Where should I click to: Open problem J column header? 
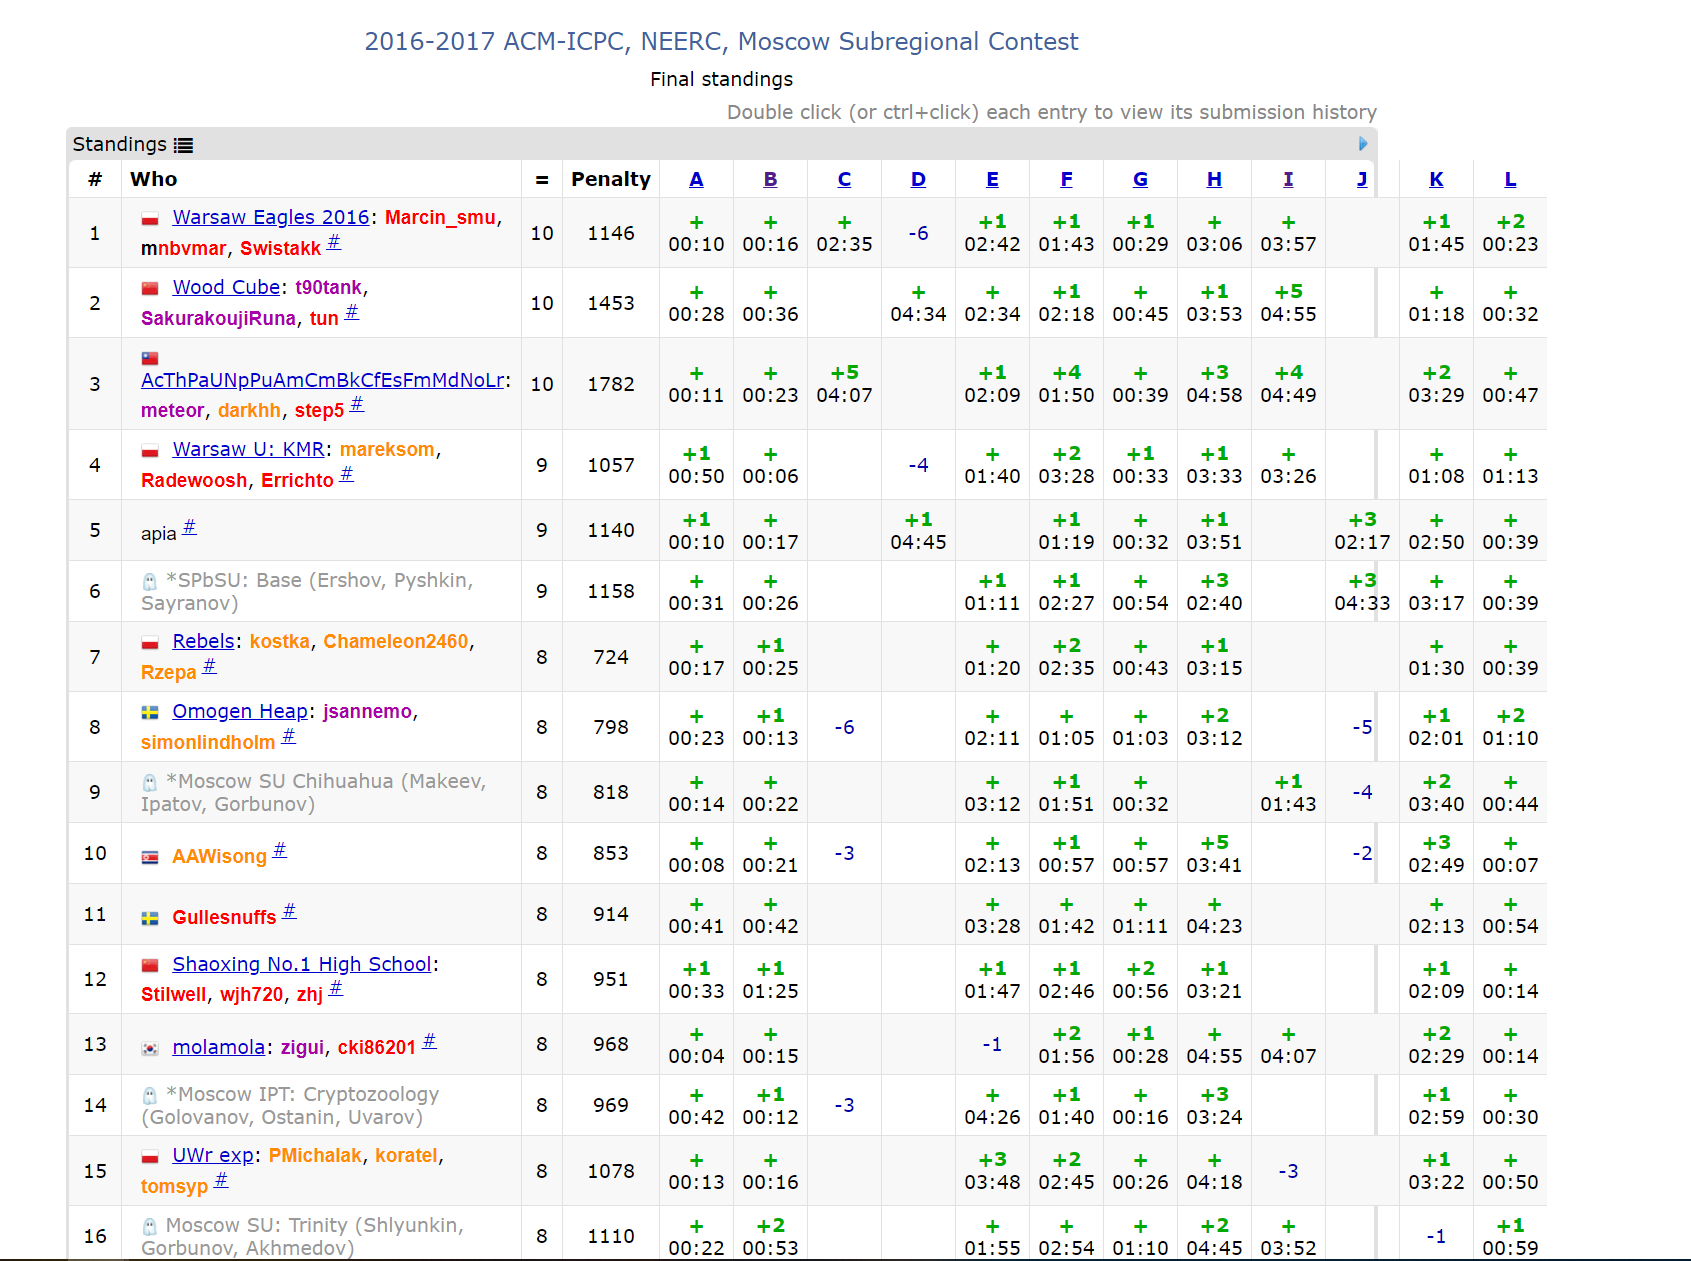pyautogui.click(x=1362, y=179)
